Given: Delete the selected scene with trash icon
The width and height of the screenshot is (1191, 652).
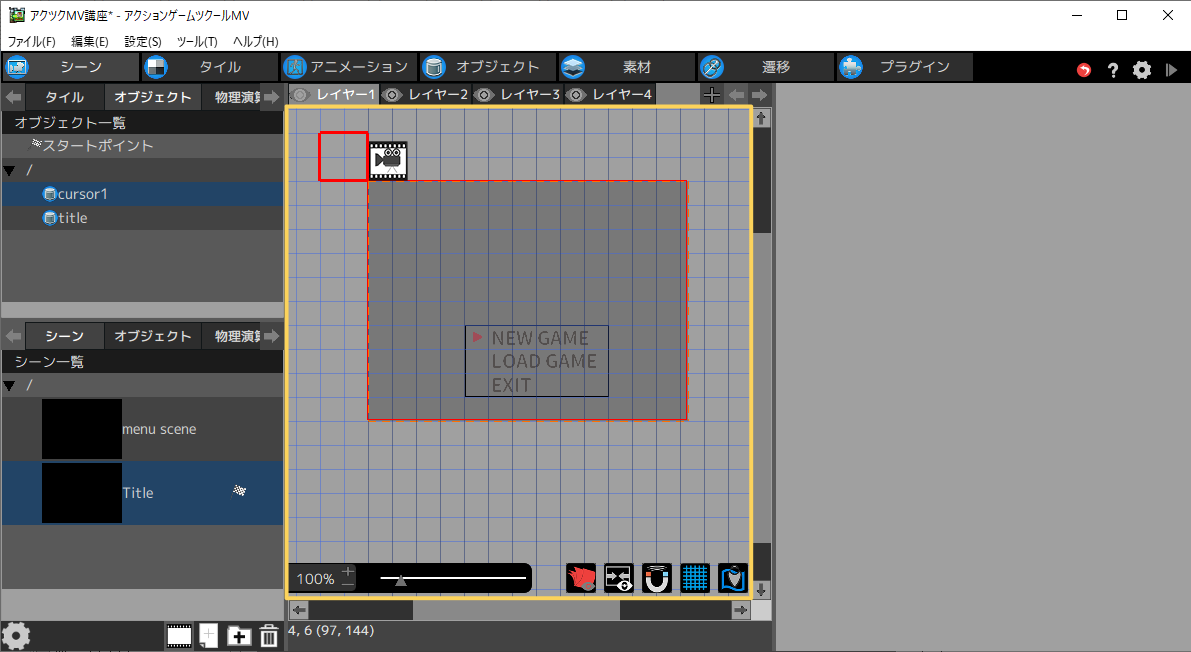Looking at the screenshot, I should coord(269,635).
